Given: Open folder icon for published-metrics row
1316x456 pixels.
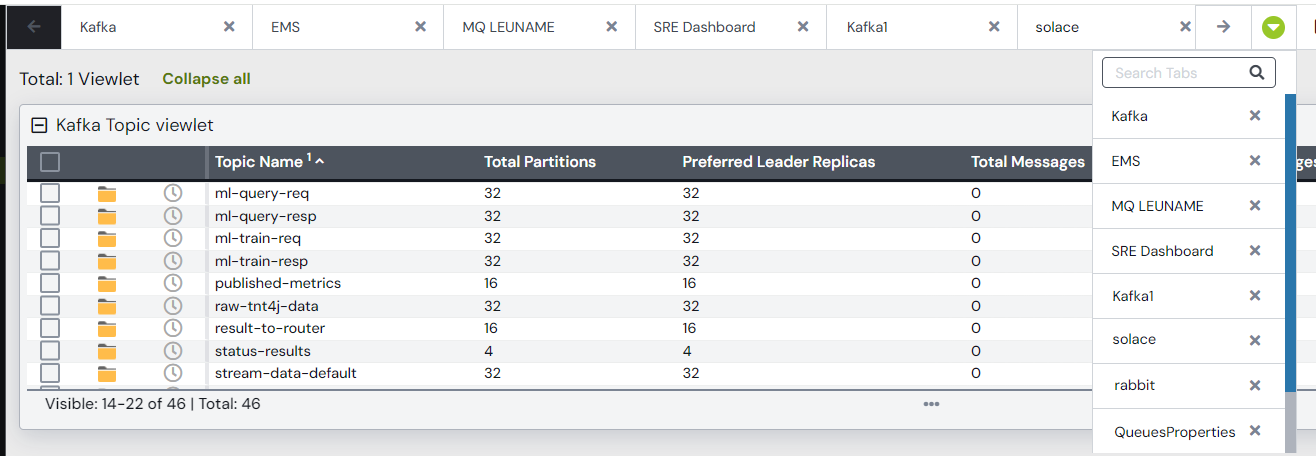Looking at the screenshot, I should tap(107, 284).
